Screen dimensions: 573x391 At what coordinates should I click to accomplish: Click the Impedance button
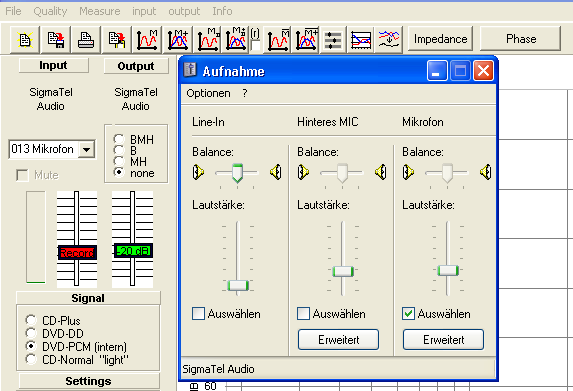[x=440, y=39]
